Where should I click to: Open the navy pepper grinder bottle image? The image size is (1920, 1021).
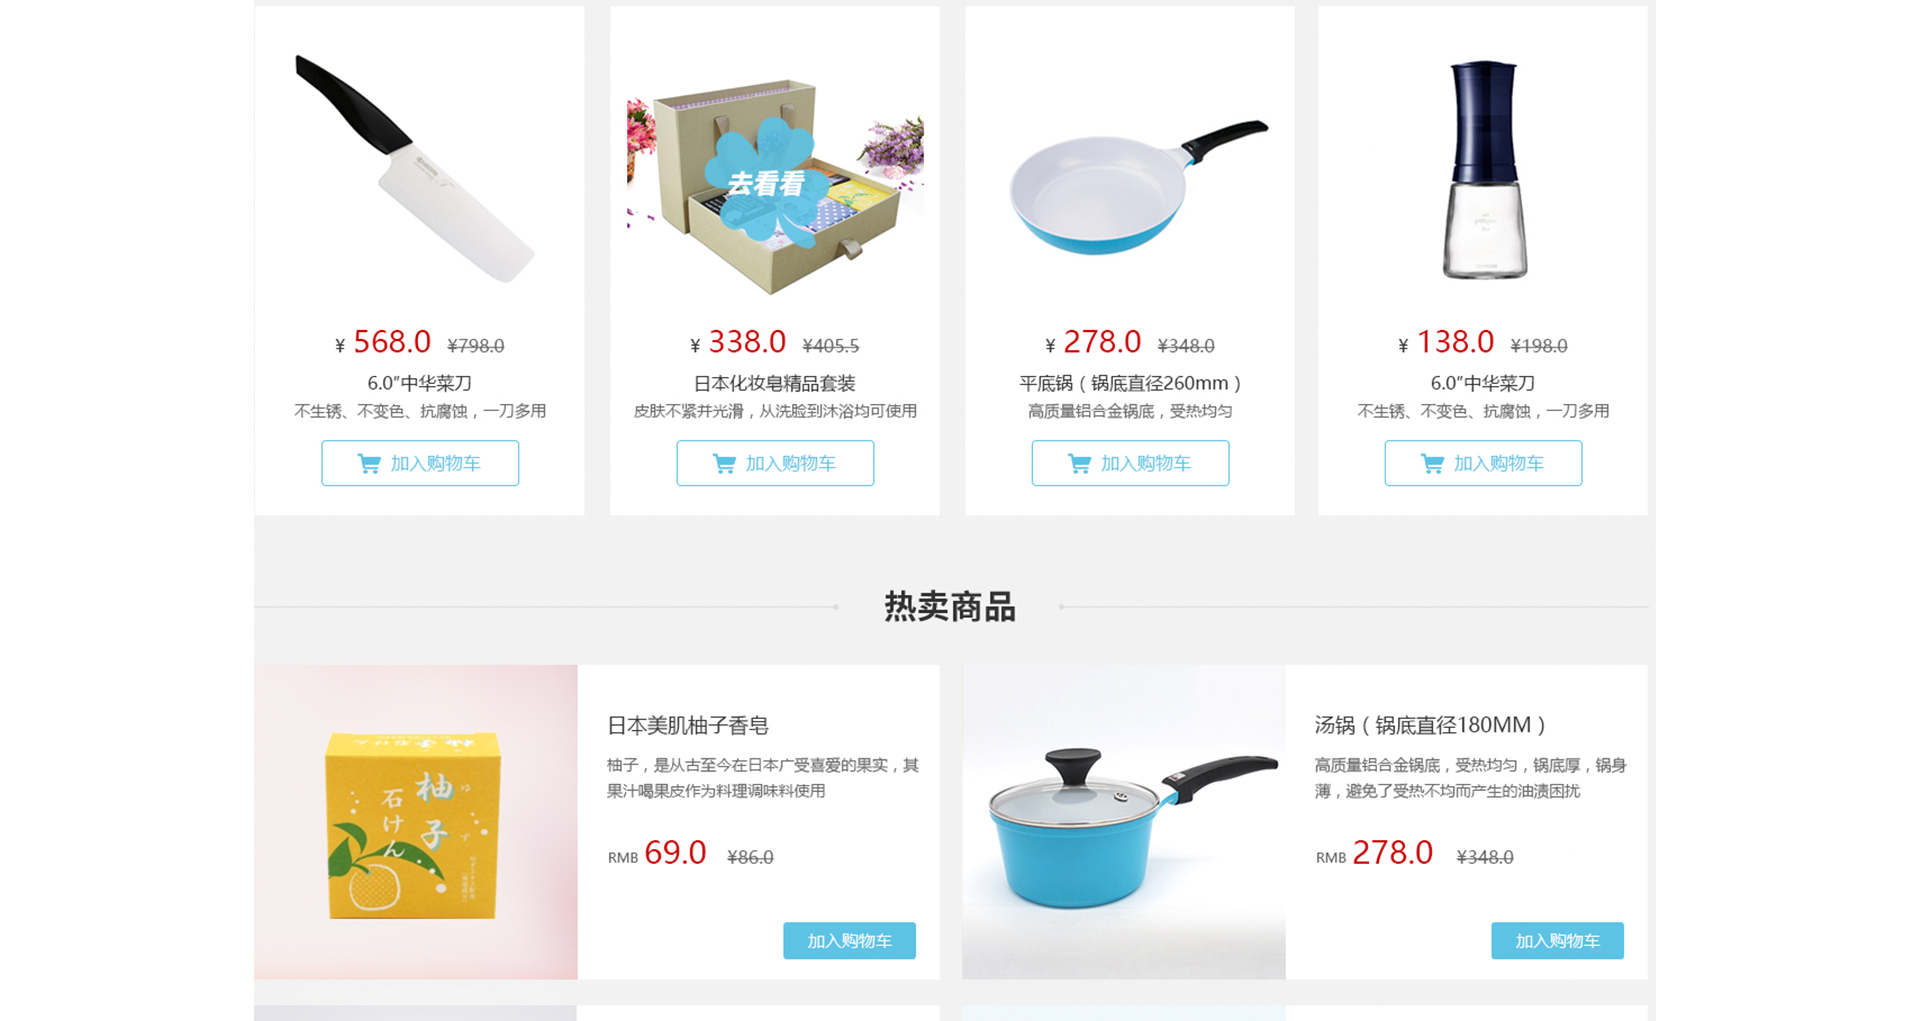(x=1485, y=168)
